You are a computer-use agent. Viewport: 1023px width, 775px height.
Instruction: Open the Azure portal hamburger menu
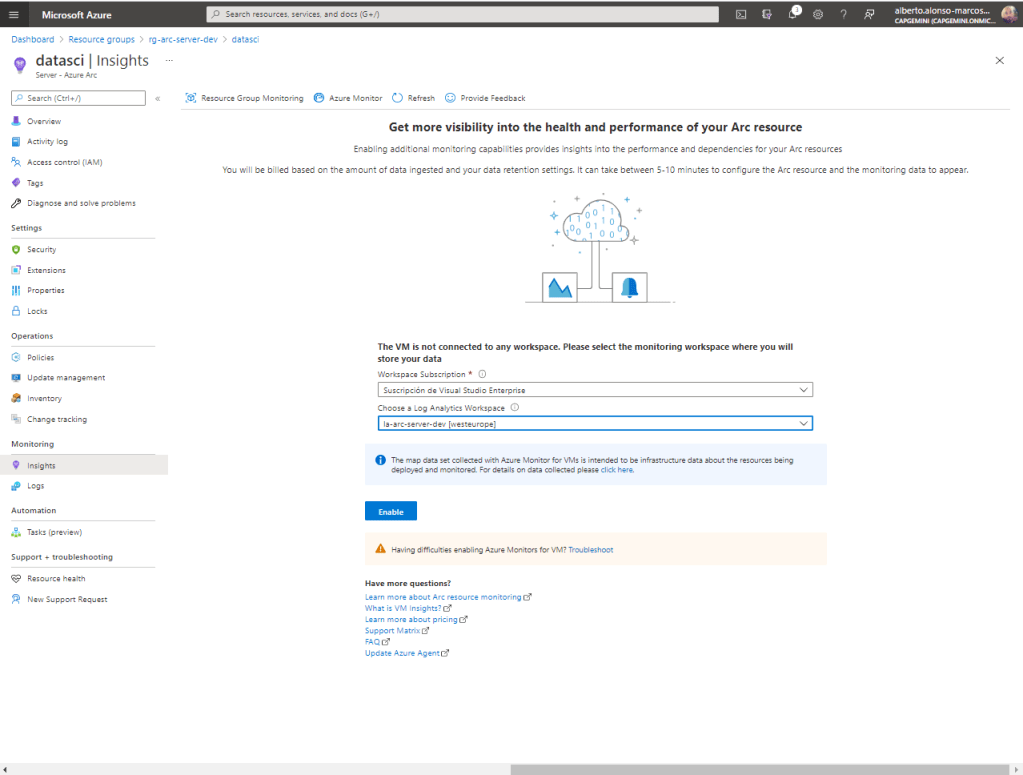click(x=14, y=14)
